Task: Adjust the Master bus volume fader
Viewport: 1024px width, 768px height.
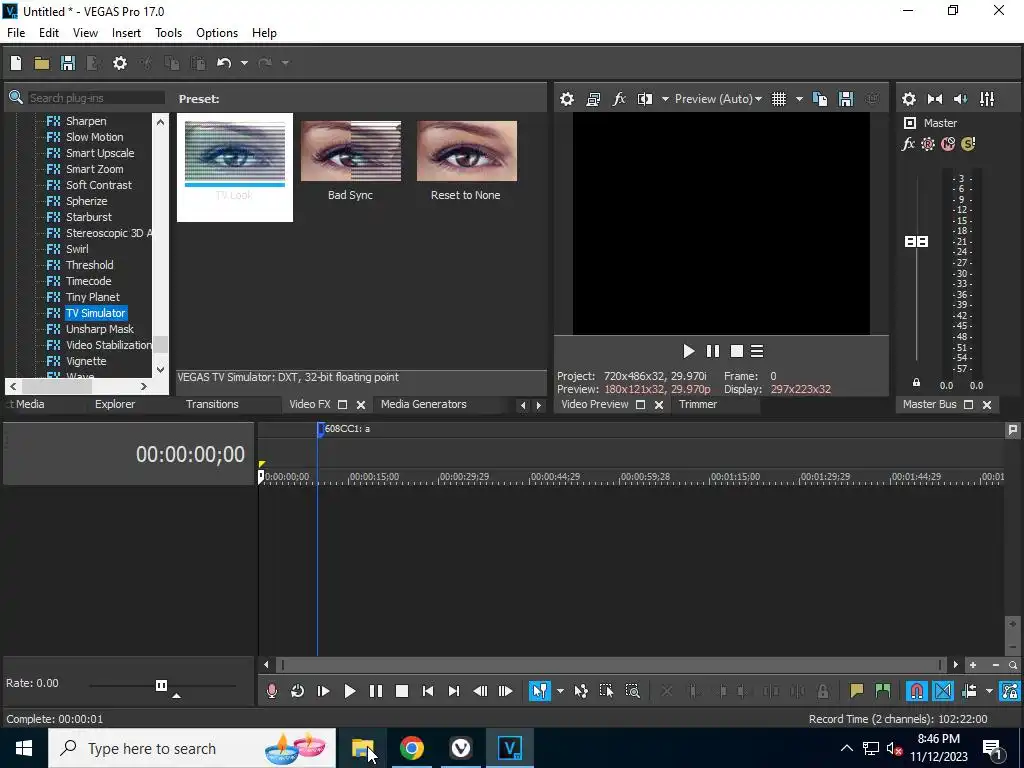Action: tap(916, 242)
